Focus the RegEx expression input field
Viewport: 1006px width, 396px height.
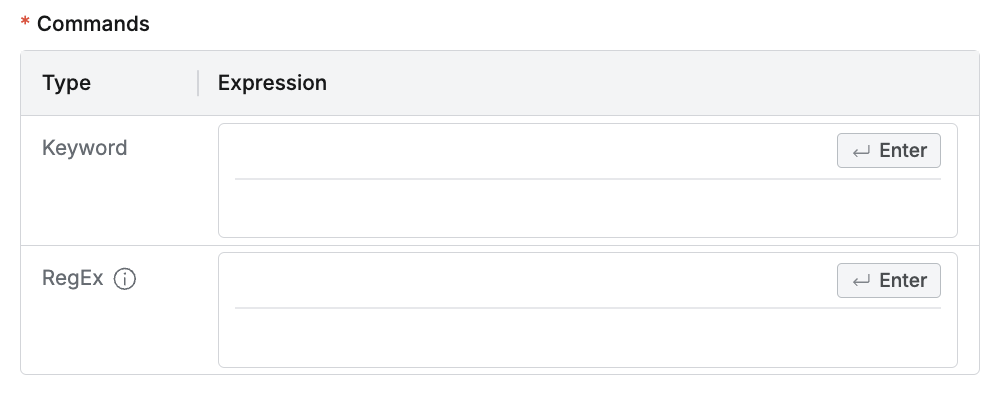pos(534,280)
